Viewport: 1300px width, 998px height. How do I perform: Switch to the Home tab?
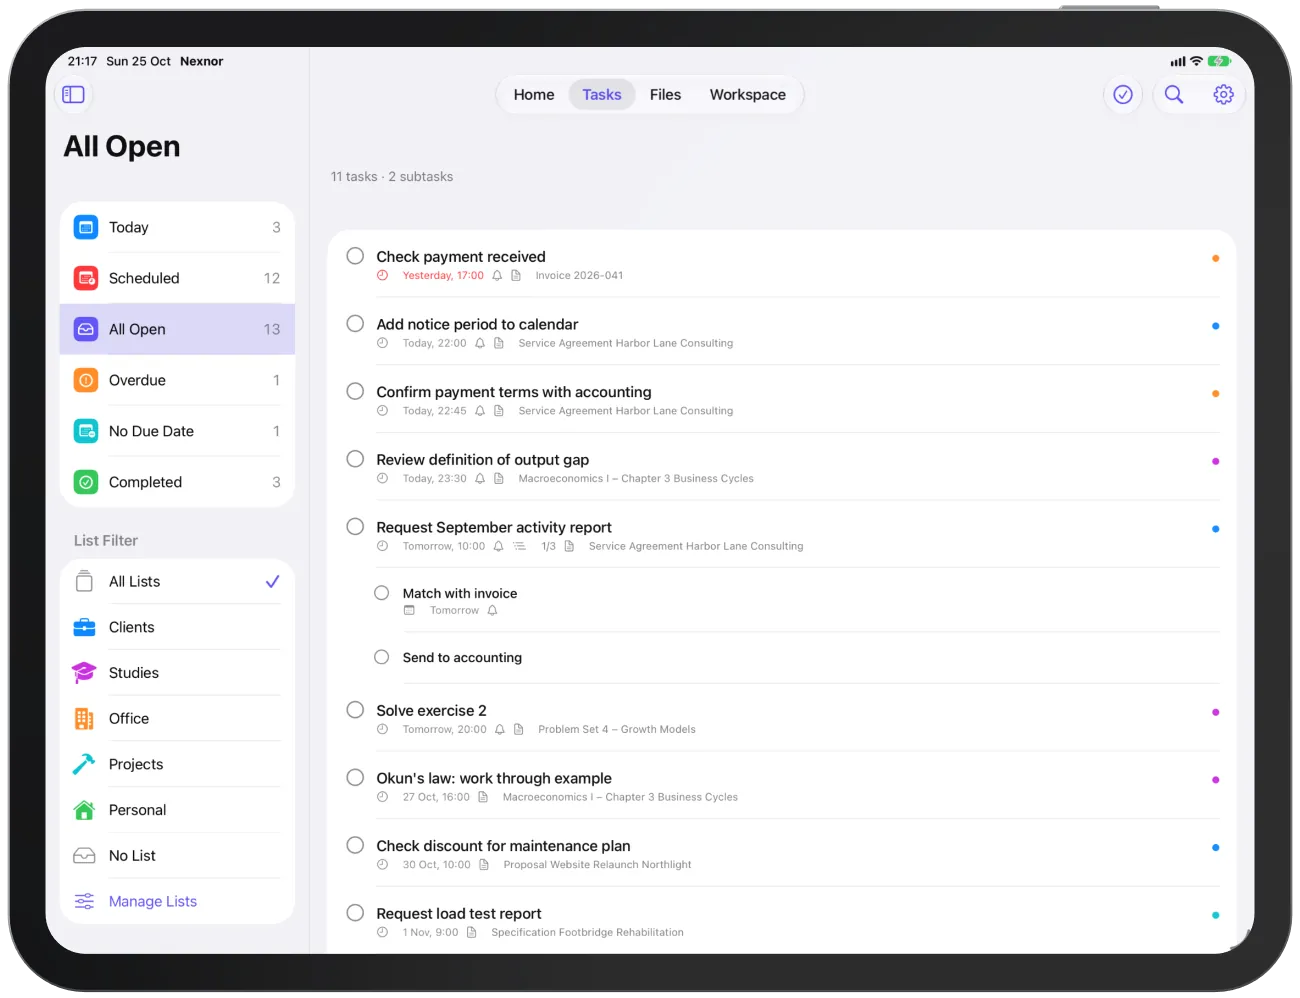coord(534,95)
